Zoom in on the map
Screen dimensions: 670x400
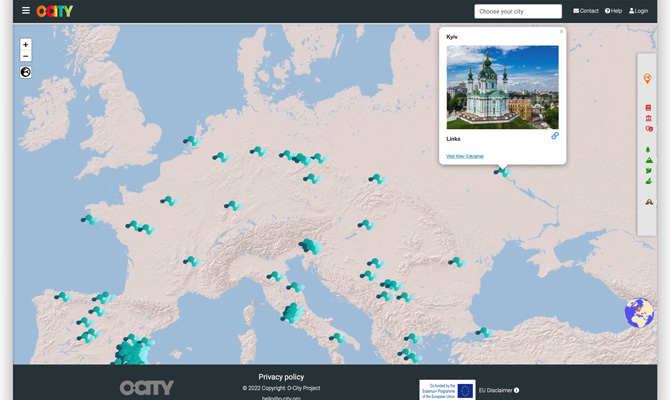26,44
